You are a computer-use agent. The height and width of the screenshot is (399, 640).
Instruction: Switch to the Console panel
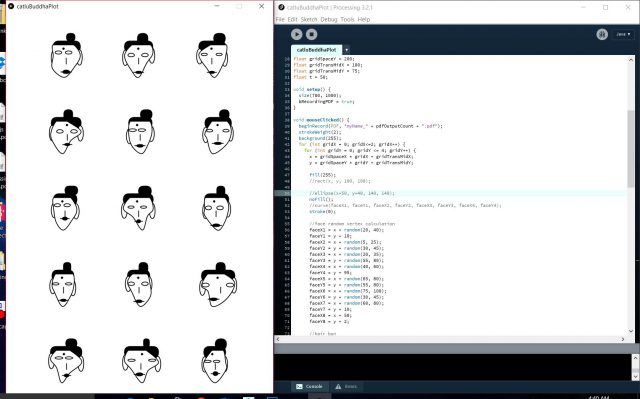[309, 386]
